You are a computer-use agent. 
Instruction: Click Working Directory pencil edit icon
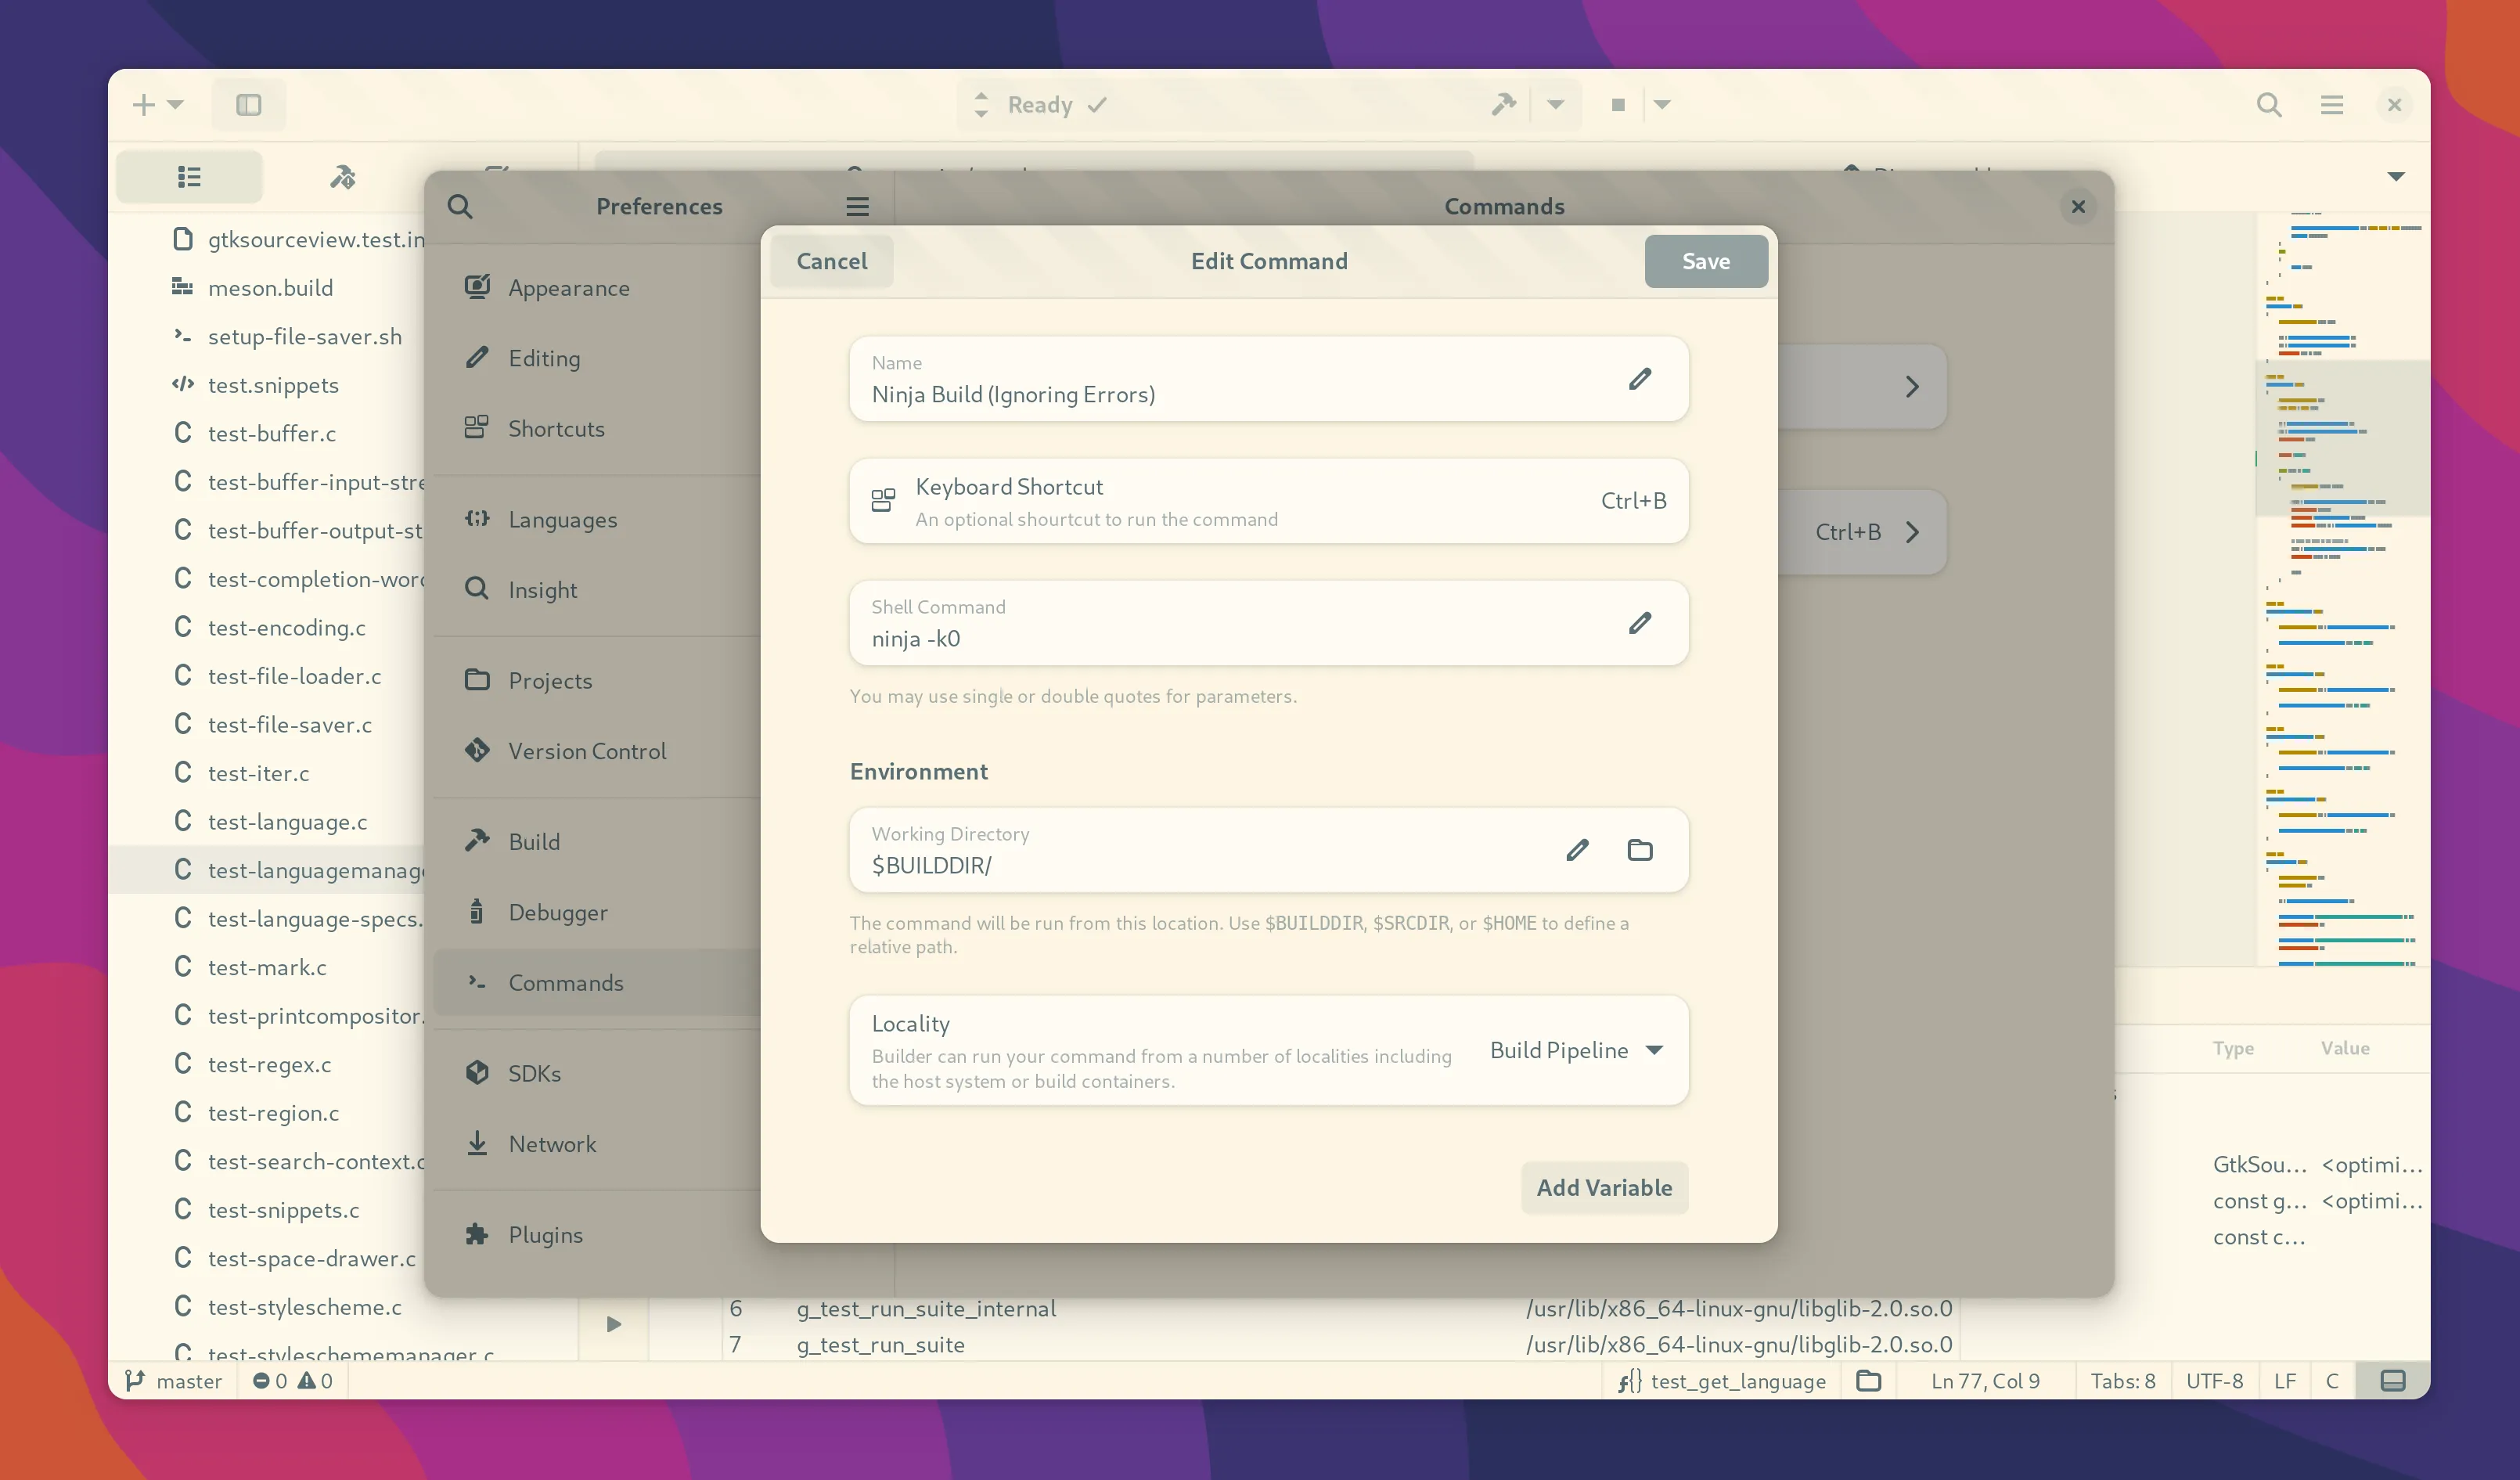(1577, 850)
